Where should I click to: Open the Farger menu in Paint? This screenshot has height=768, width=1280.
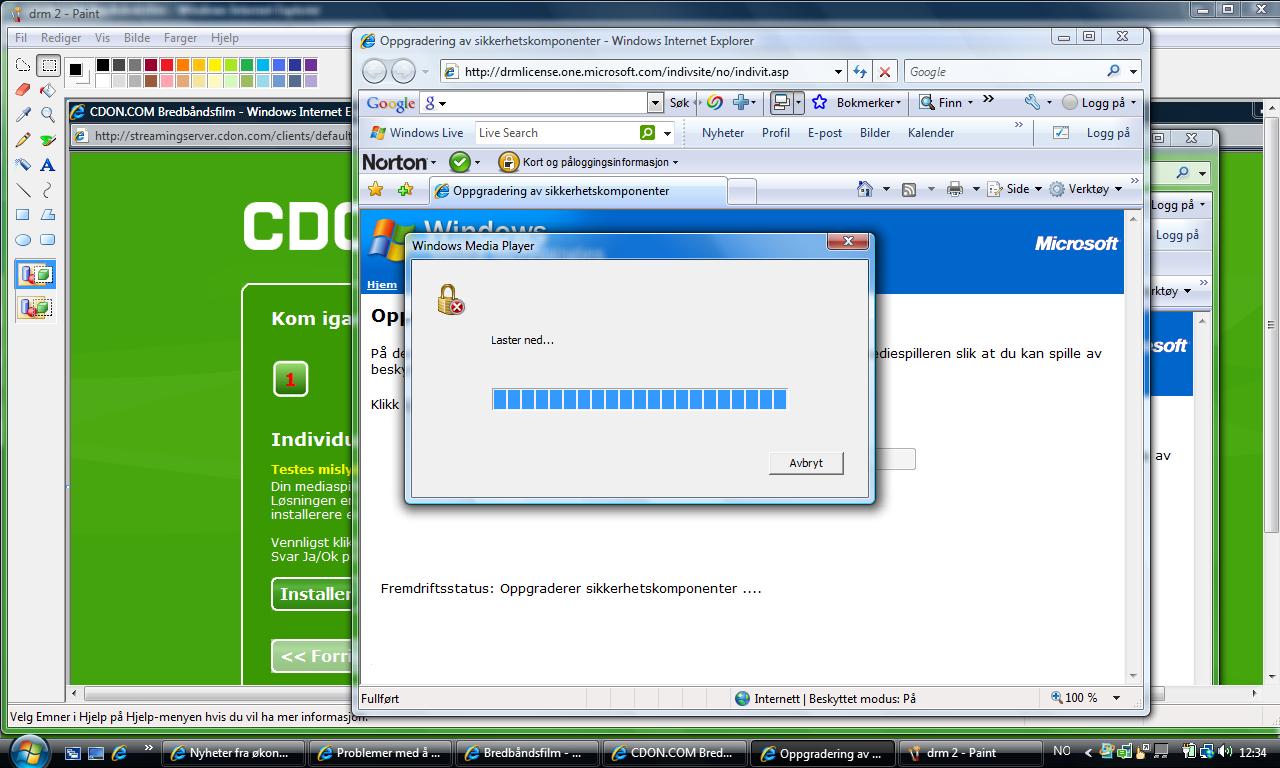click(x=180, y=38)
